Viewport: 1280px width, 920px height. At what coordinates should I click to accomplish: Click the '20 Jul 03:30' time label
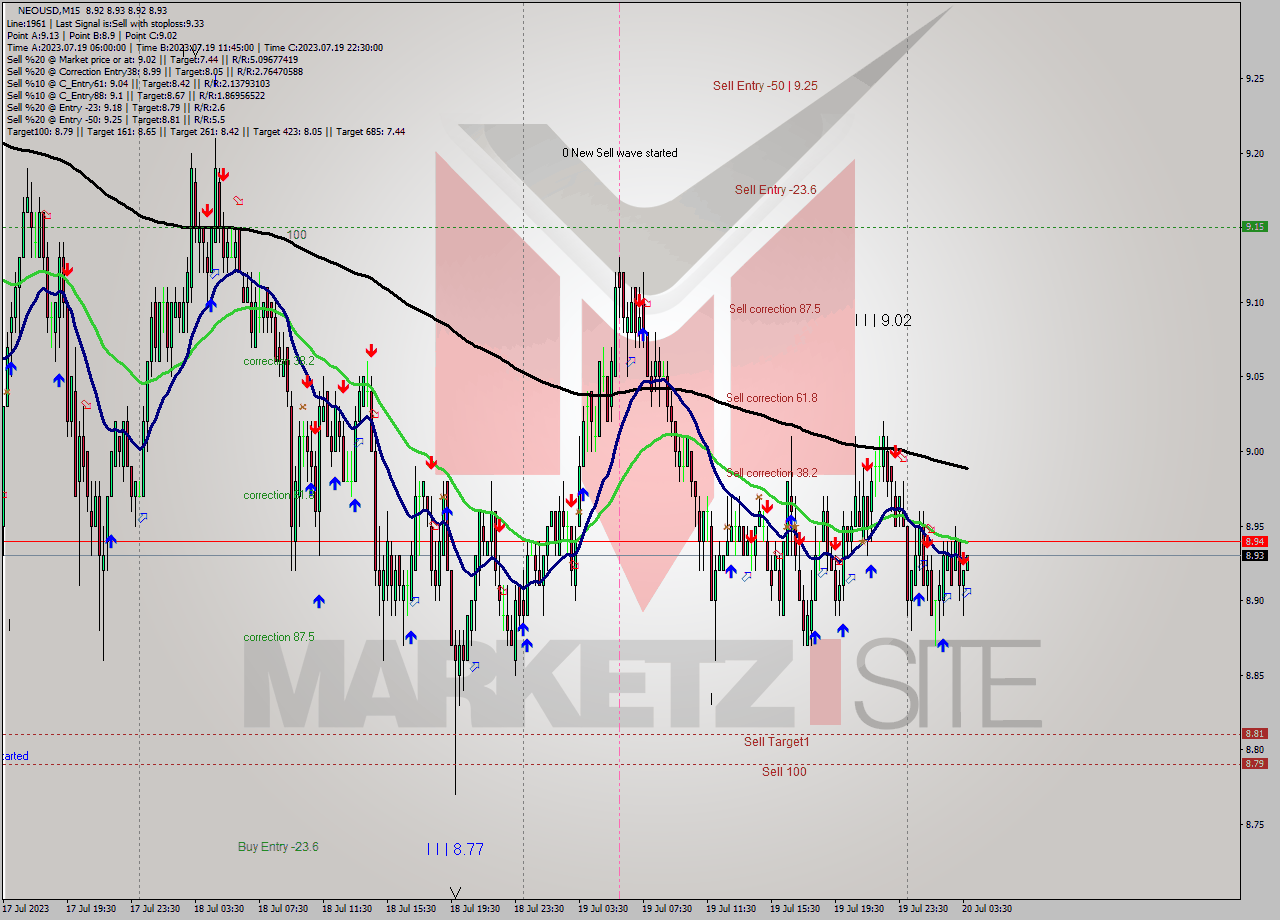click(x=987, y=909)
